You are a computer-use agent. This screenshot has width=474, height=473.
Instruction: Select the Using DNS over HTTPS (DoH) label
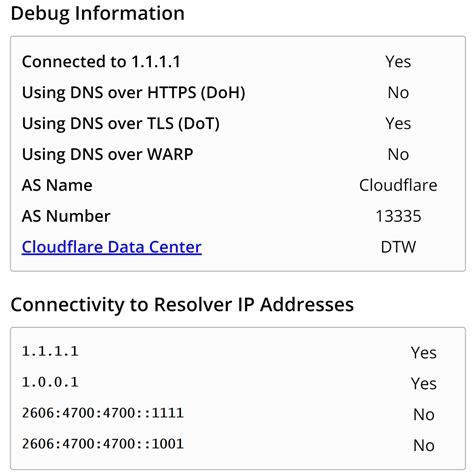point(134,93)
